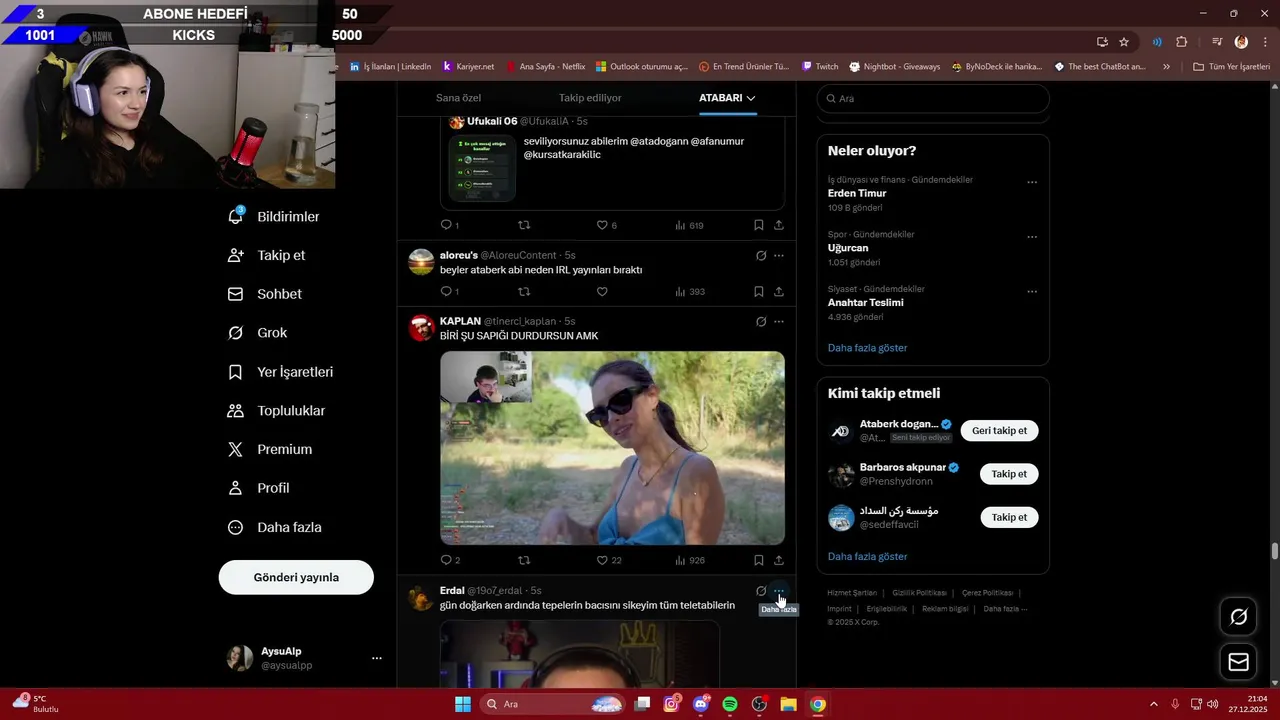Reply to Ufukali 06 post
This screenshot has width=1280, height=720.
(x=449, y=225)
